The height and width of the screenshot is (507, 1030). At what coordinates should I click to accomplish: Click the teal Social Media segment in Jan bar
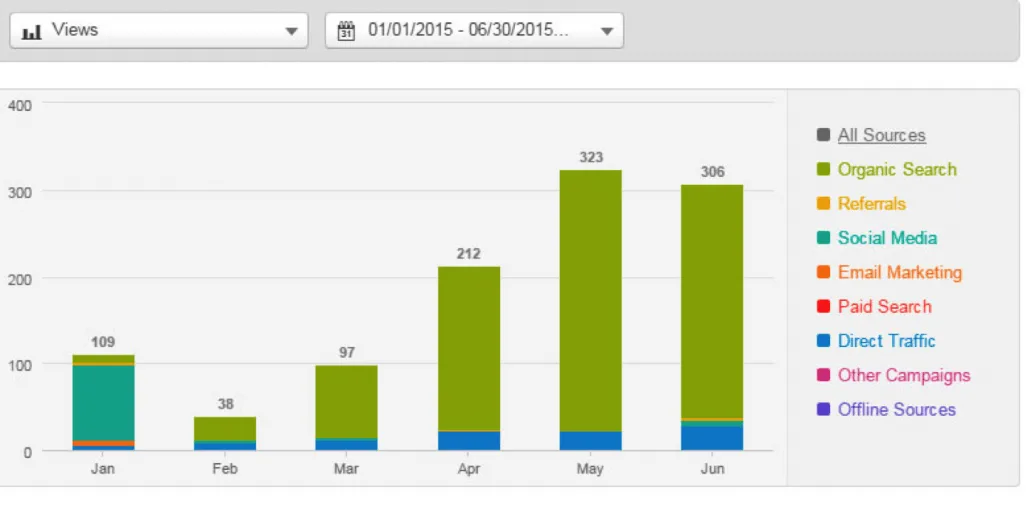pos(103,402)
